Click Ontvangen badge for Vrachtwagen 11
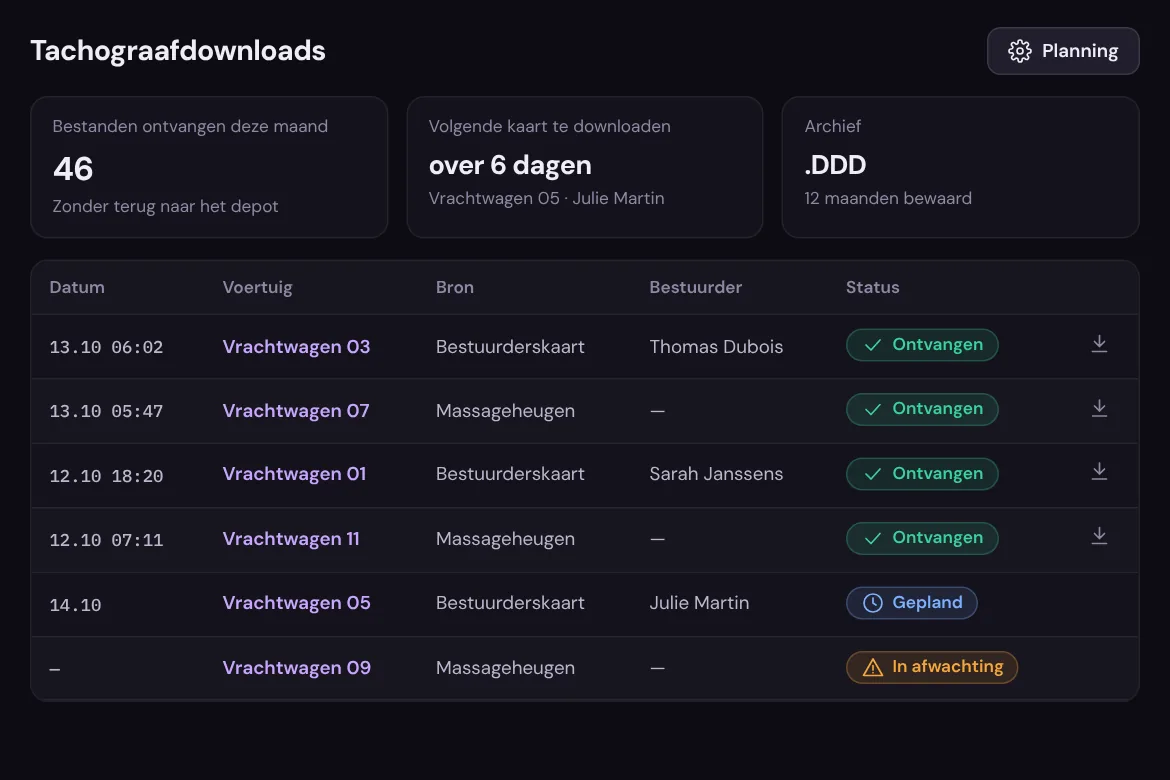 tap(922, 538)
